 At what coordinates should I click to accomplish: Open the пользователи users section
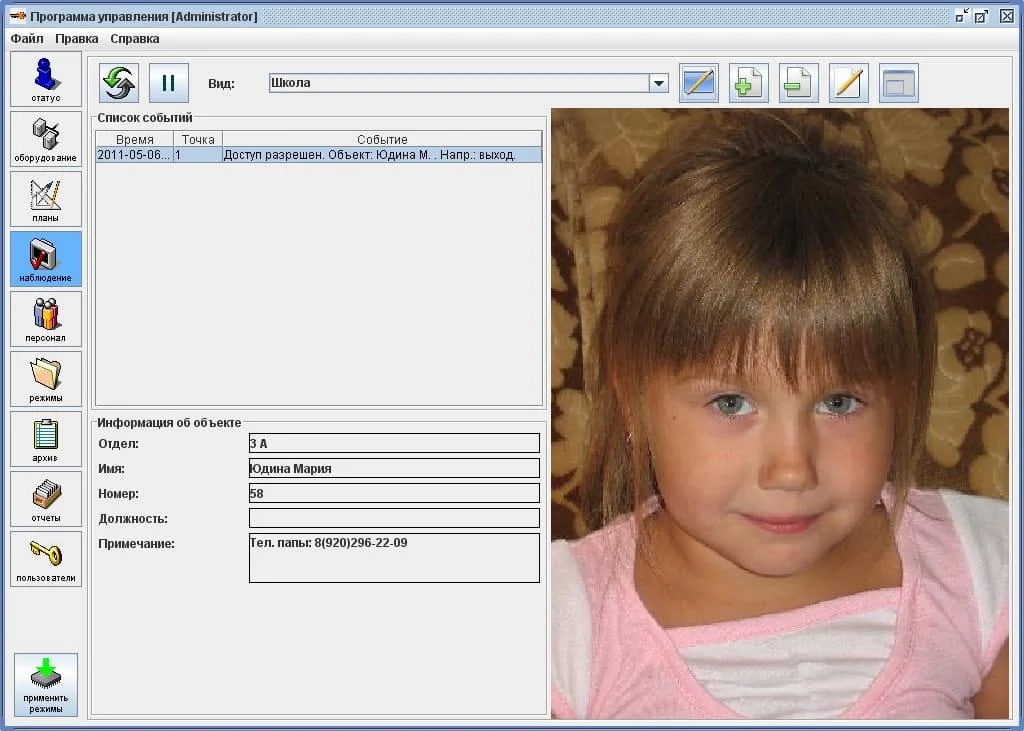tap(46, 559)
